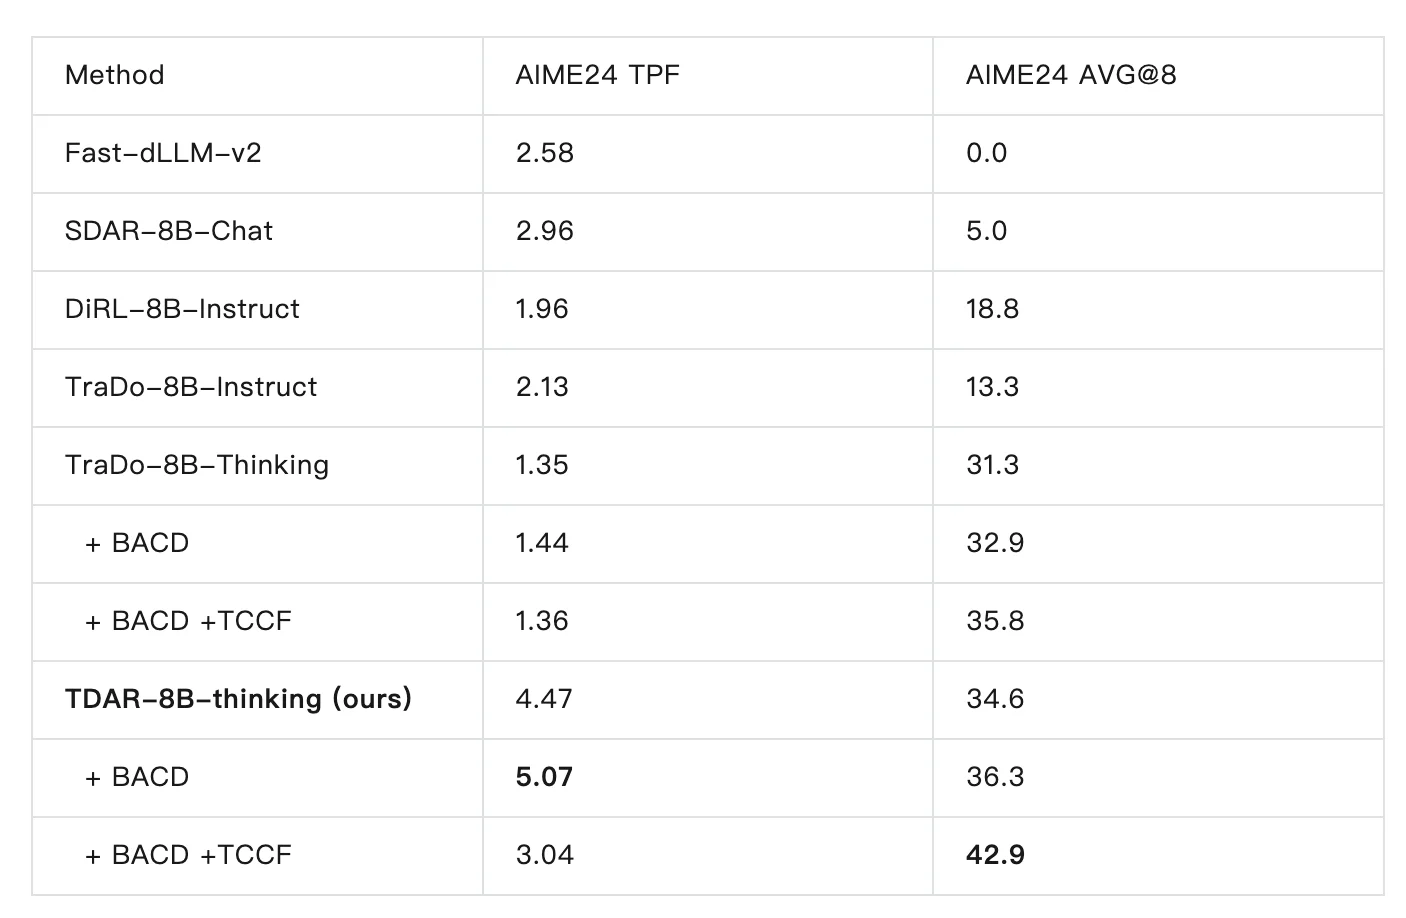Click the 35.8 AVG@8 value

click(995, 621)
